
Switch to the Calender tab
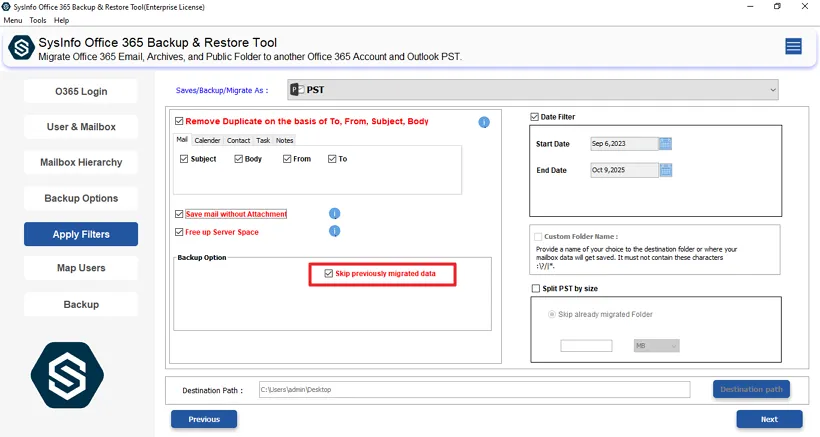[207, 140]
